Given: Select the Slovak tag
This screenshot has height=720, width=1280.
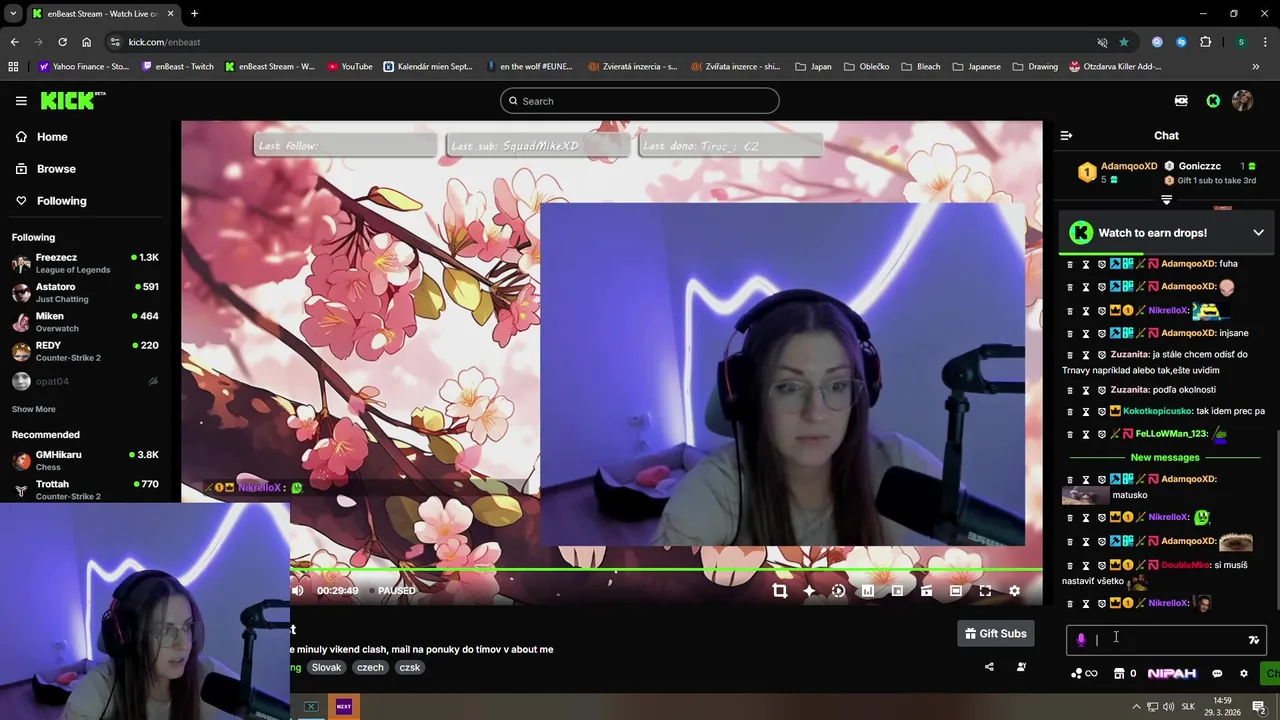Looking at the screenshot, I should point(326,668).
